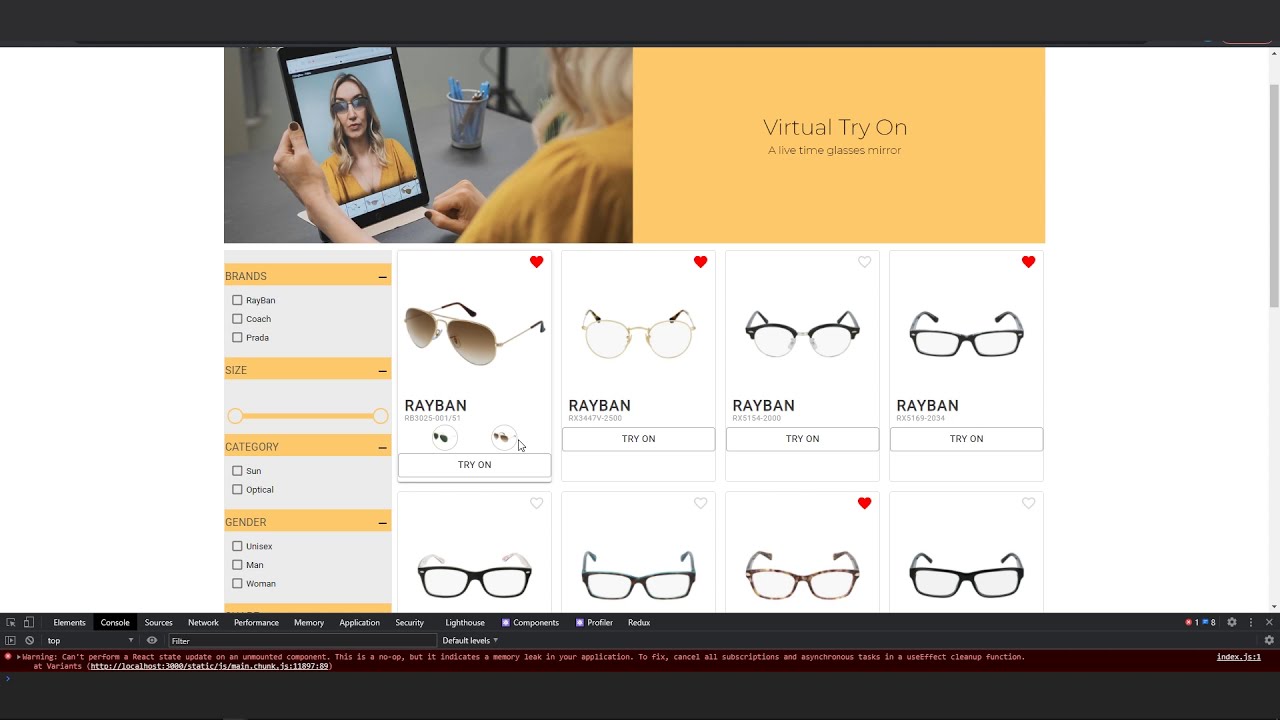Image resolution: width=1280 pixels, height=720 pixels.
Task: Select the dark green lens variant of RB3025
Action: pyautogui.click(x=443, y=437)
